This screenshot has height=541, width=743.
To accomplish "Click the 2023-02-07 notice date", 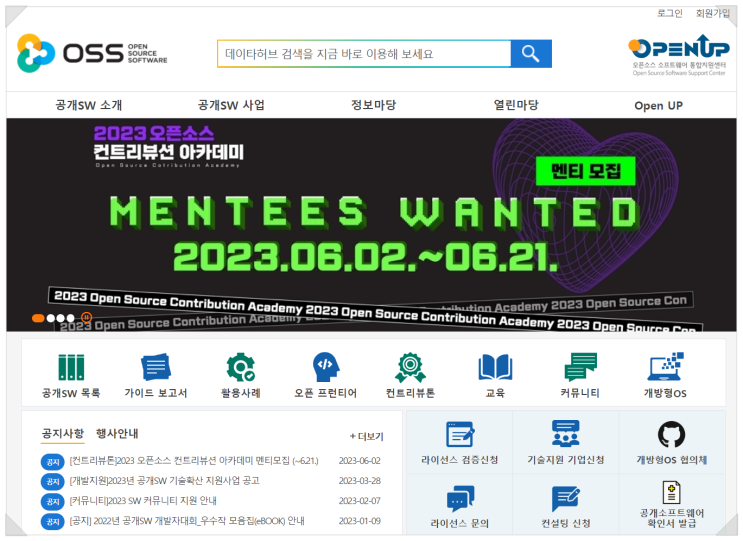I will click(360, 501).
